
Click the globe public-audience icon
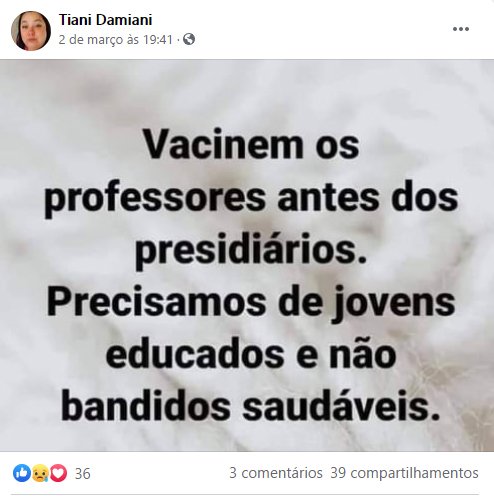click(x=189, y=39)
